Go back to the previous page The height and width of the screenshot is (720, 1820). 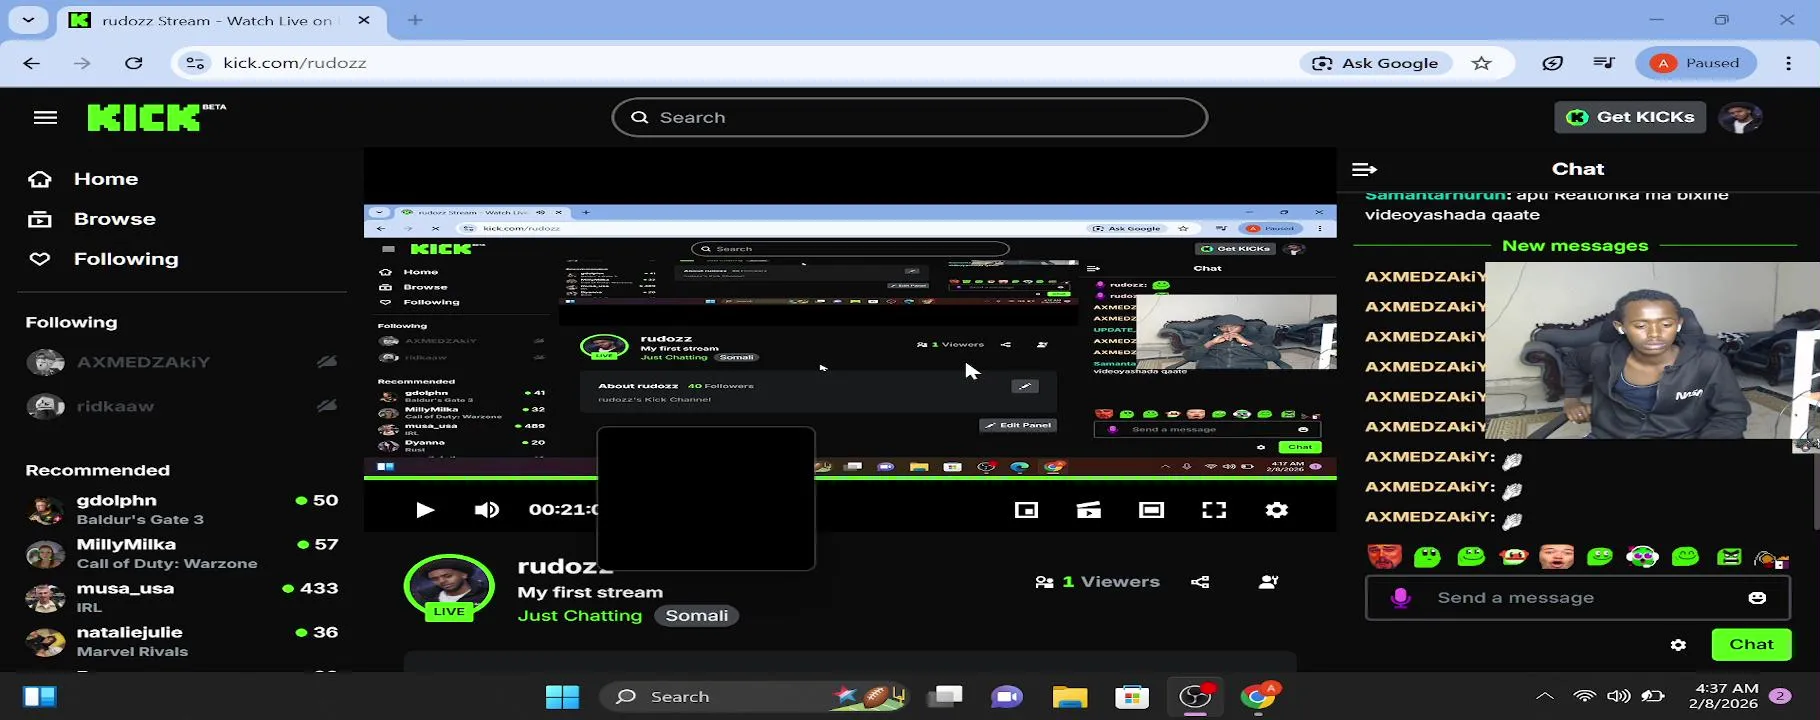[x=32, y=63]
